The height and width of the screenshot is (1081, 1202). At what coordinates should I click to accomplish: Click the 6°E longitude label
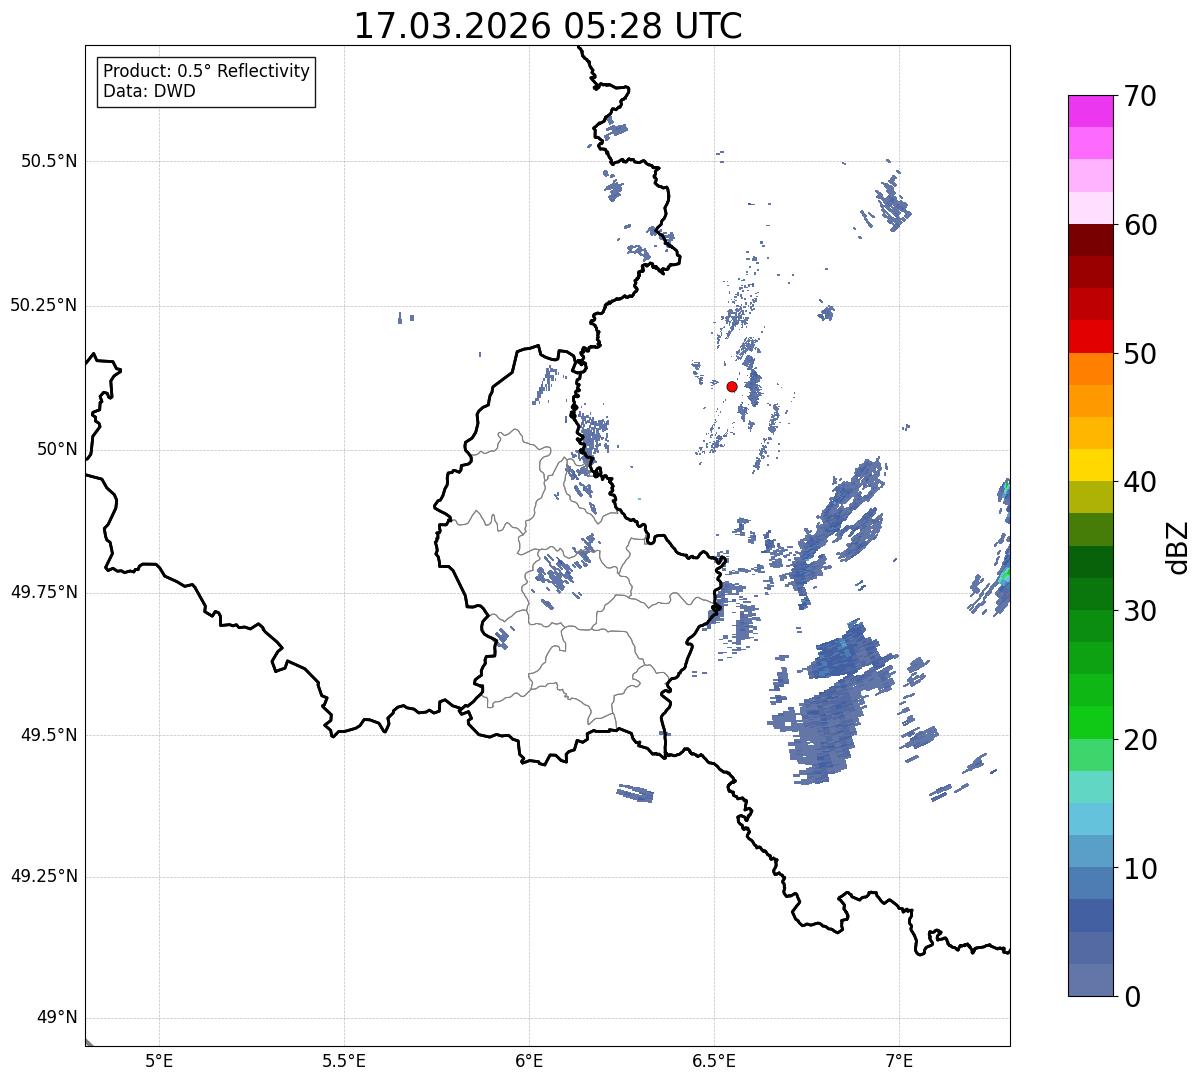(x=529, y=1061)
